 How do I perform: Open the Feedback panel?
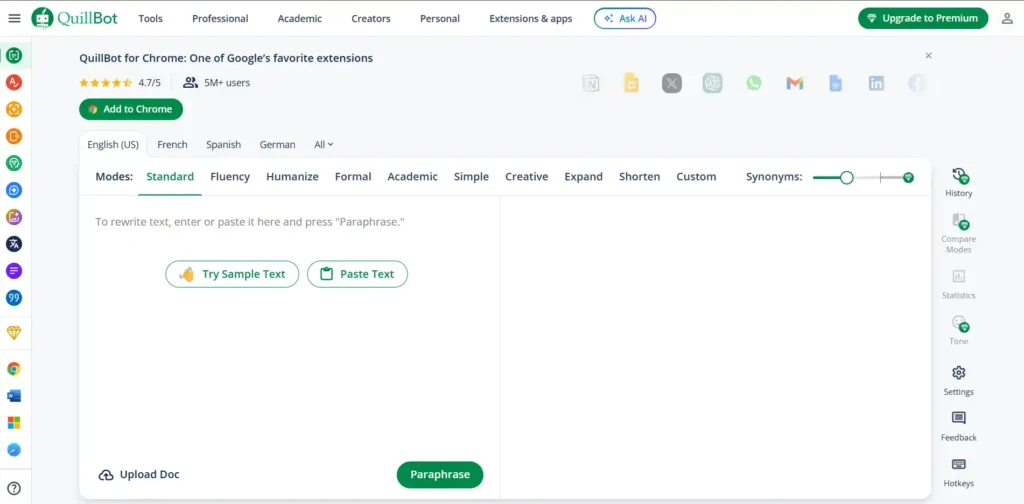(x=958, y=425)
